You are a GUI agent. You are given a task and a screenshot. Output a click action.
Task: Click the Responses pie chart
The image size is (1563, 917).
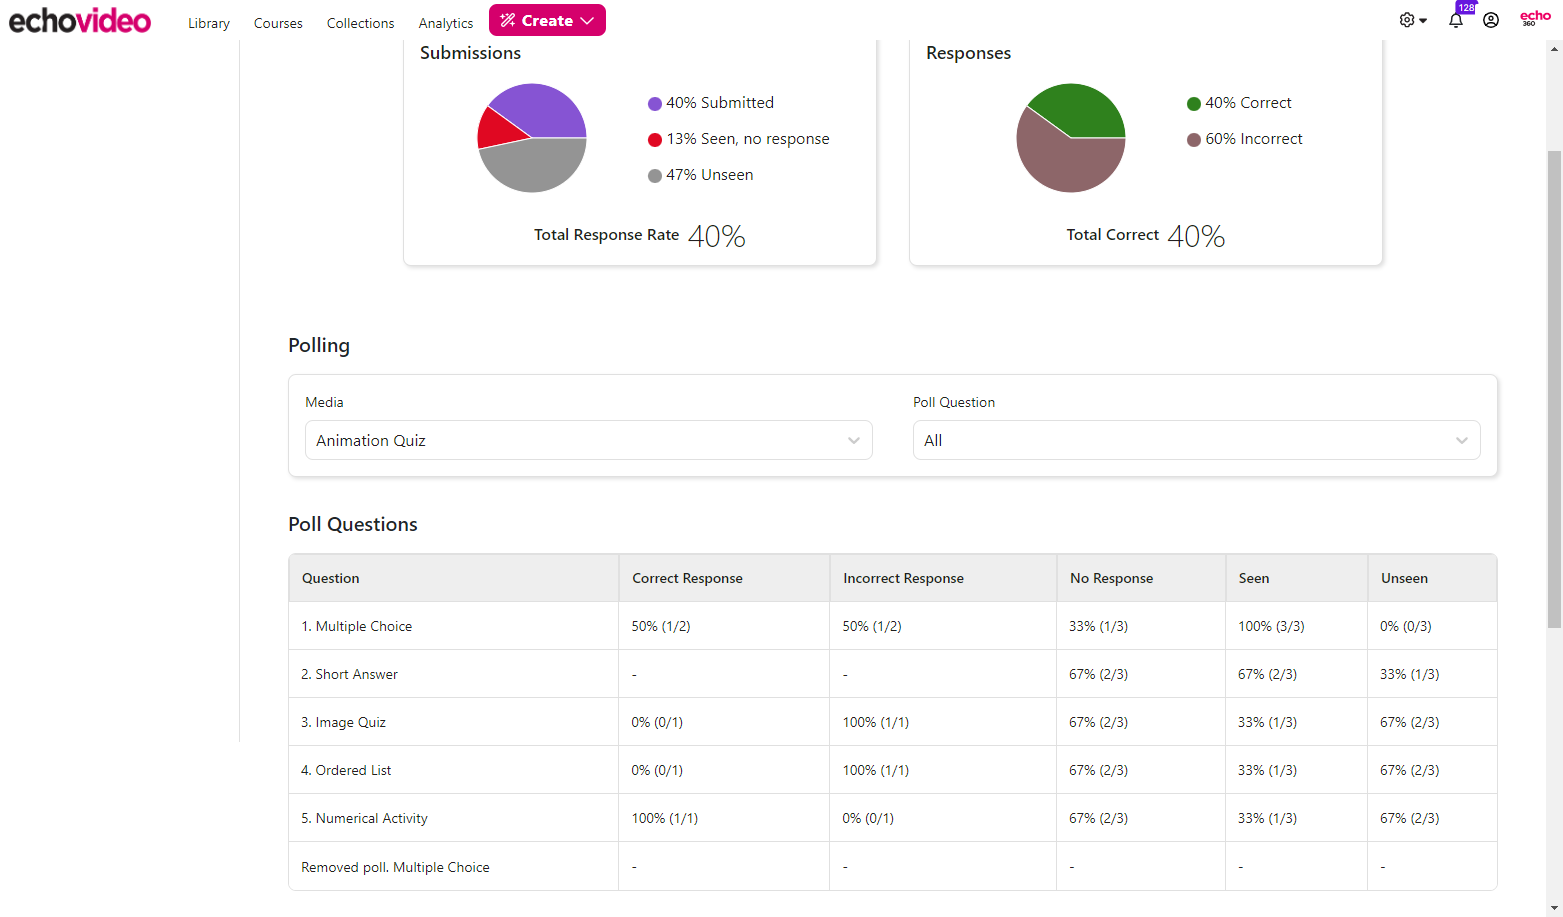click(1070, 137)
